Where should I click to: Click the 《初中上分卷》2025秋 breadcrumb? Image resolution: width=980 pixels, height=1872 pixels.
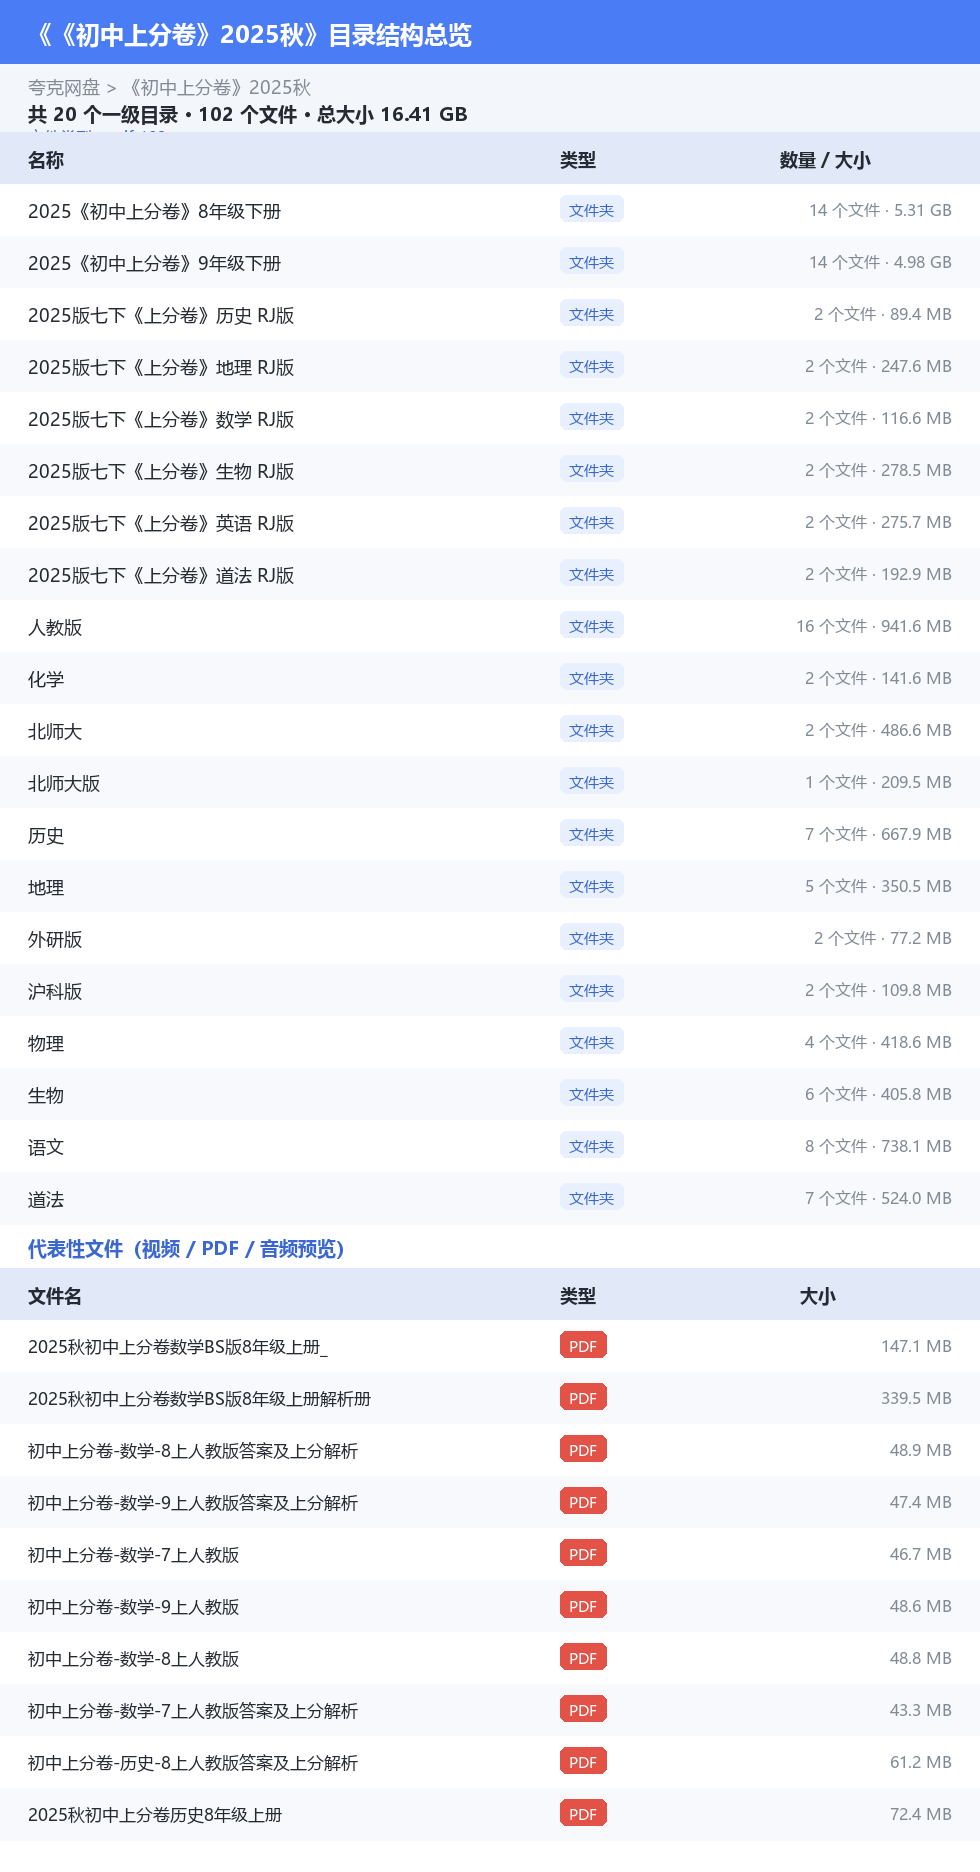coord(217,88)
